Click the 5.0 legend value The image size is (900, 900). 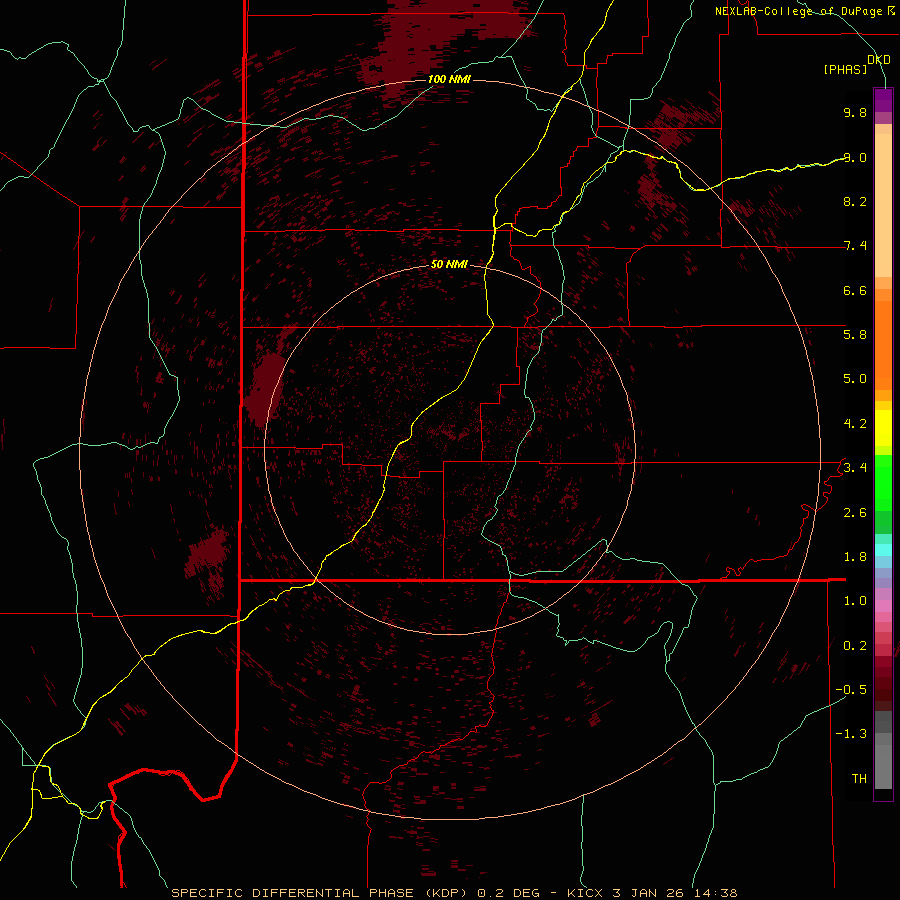tap(855, 379)
